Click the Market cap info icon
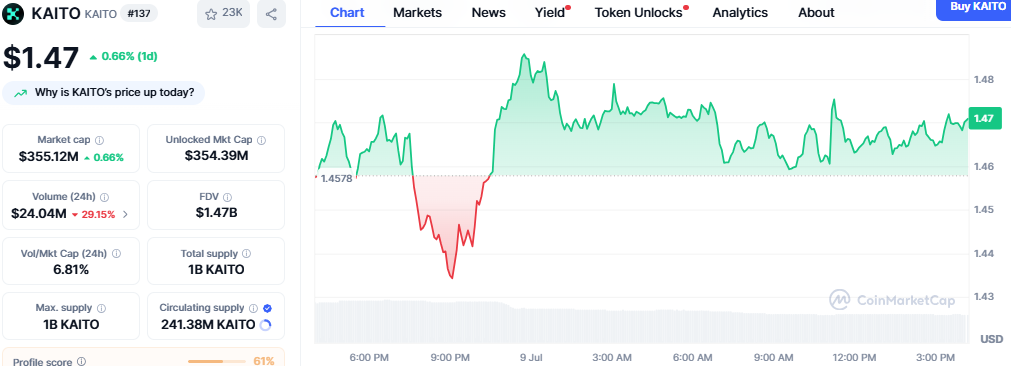The width and height of the screenshot is (1011, 366). (x=99, y=140)
